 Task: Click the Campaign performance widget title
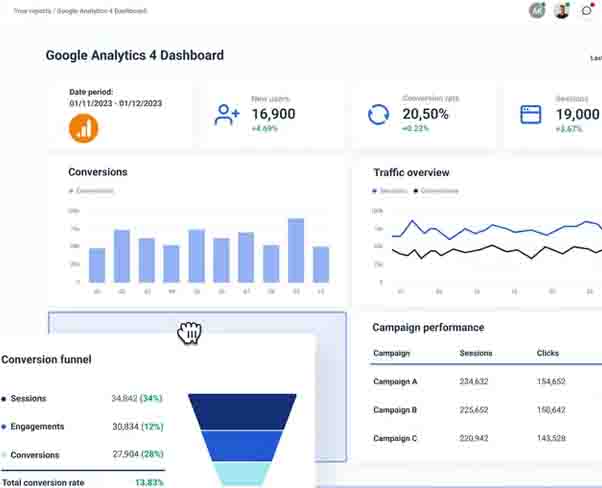click(428, 328)
